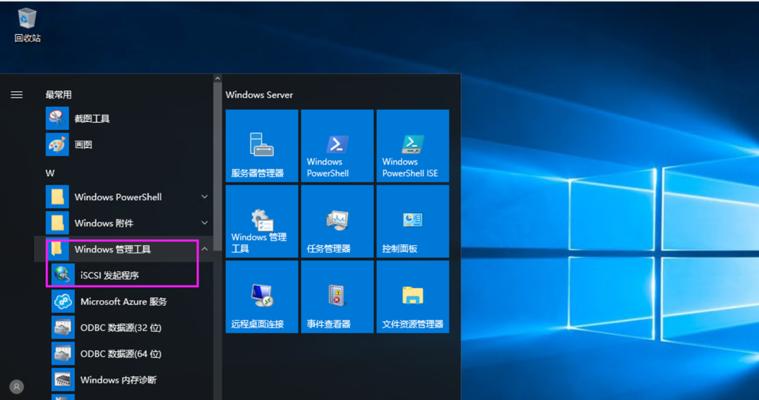Open the Windows 附件 folder
The image size is (759, 400).
tap(128, 223)
